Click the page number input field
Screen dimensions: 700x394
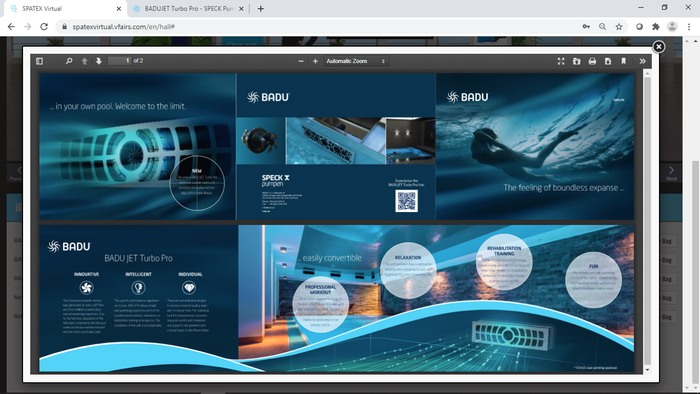pos(120,61)
